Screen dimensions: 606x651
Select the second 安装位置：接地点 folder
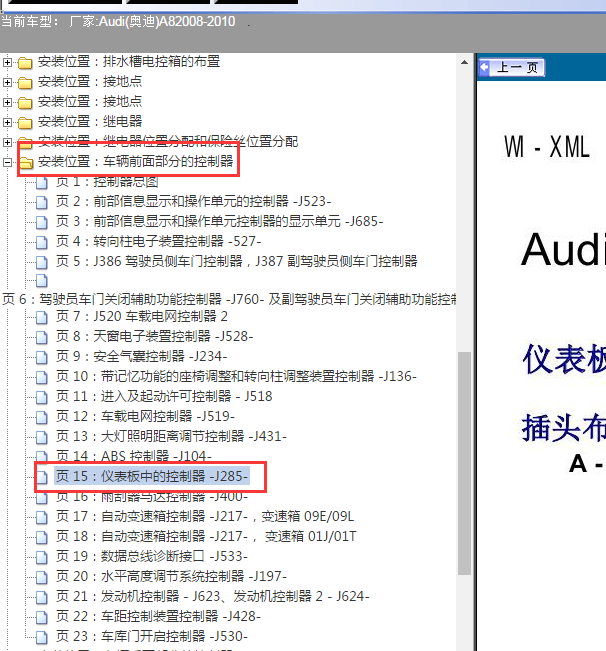(90, 101)
